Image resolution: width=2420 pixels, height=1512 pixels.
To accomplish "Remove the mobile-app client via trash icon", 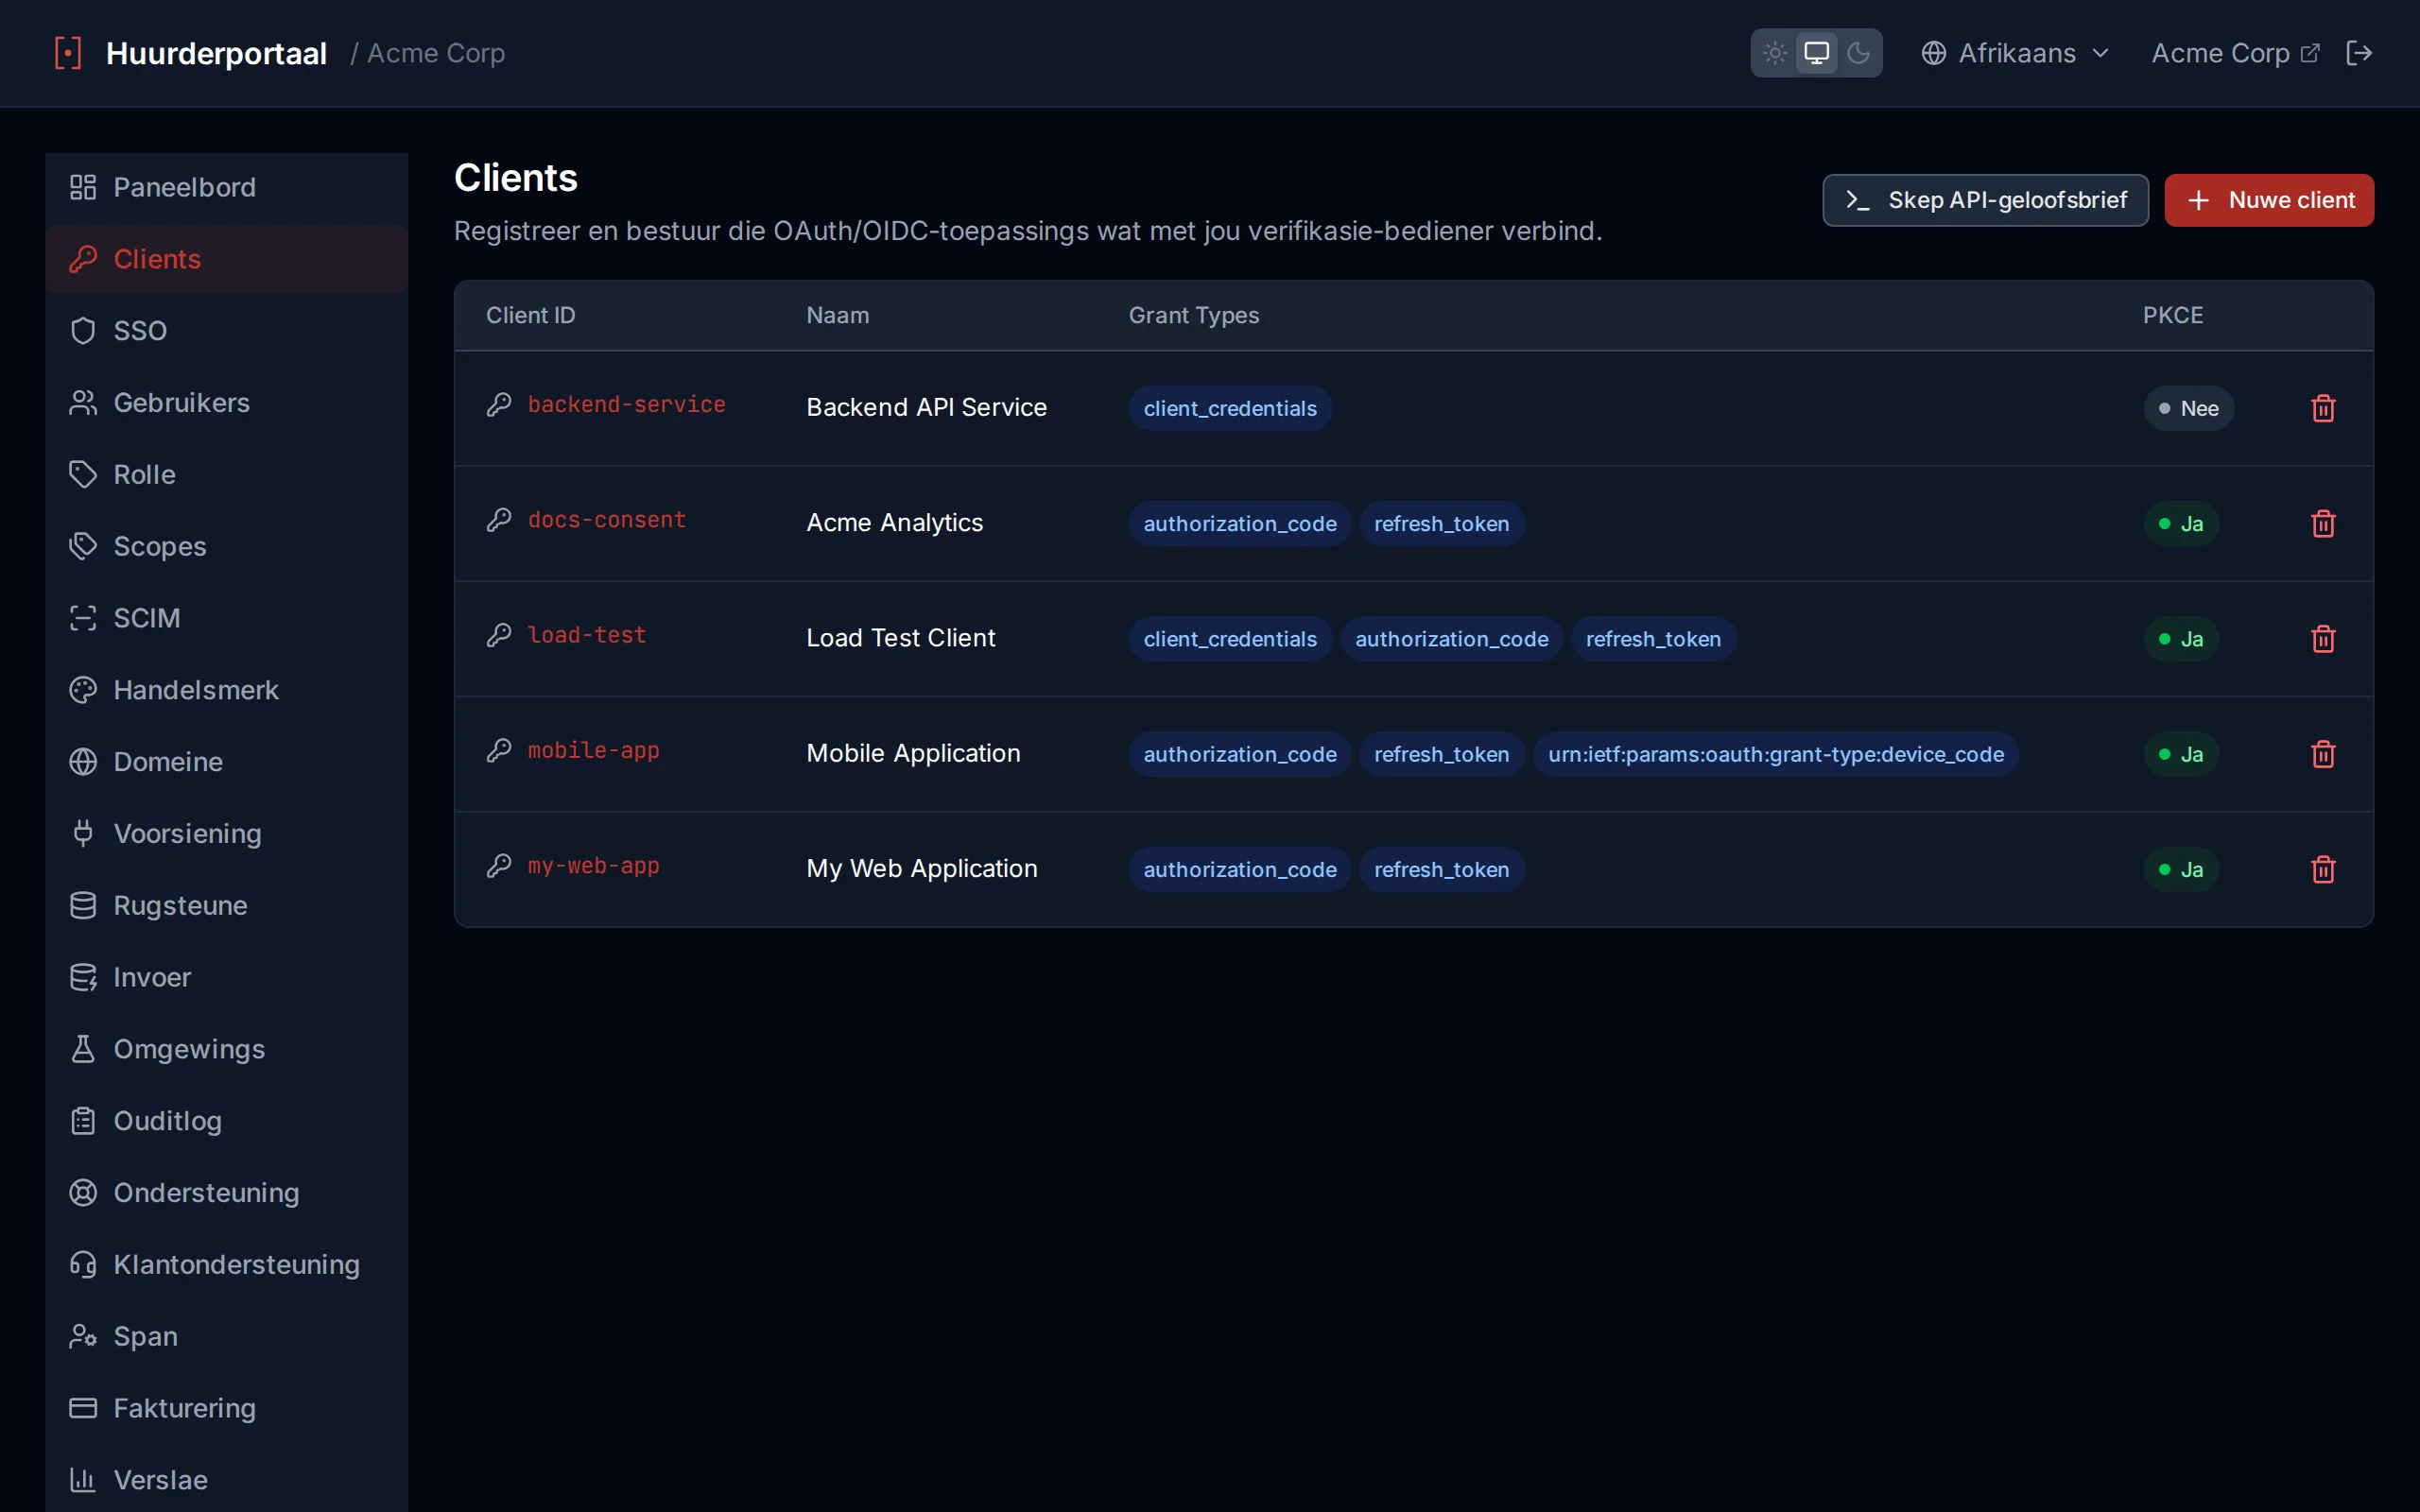I will point(2322,754).
